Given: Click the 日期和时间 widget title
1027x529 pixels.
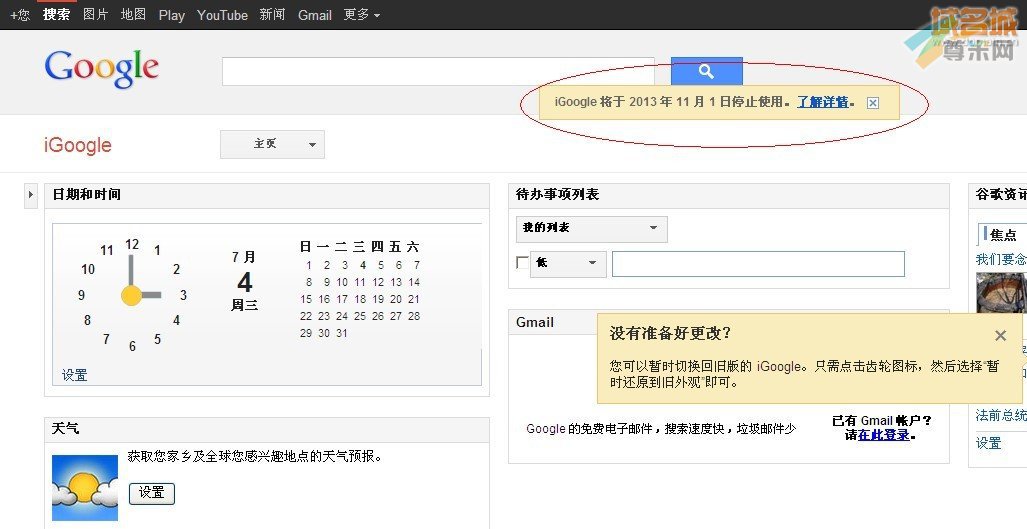Looking at the screenshot, I should (87, 194).
